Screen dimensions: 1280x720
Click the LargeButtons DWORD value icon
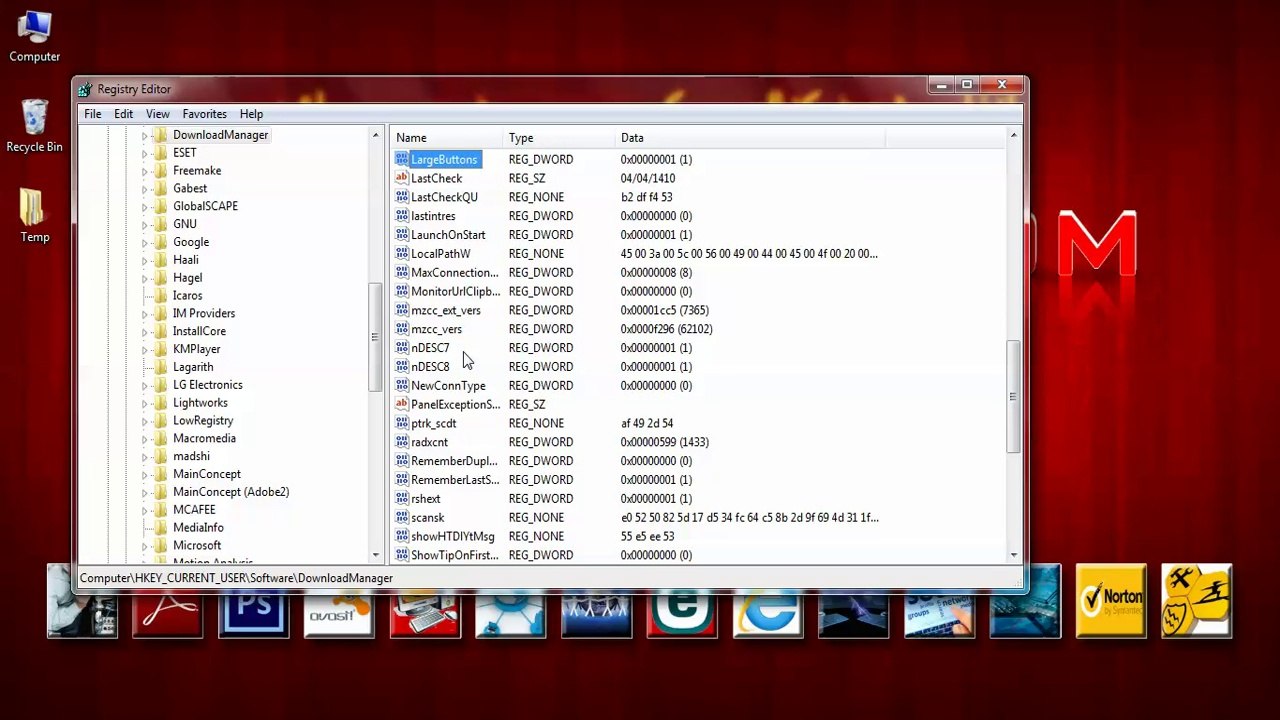pyautogui.click(x=402, y=159)
